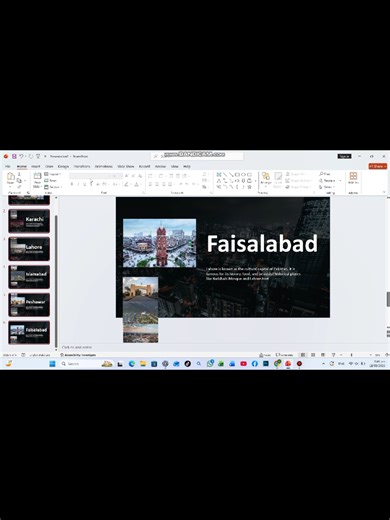Image resolution: width=390 pixels, height=520 pixels.
Task: Toggle Underline formatting
Action: [85, 184]
